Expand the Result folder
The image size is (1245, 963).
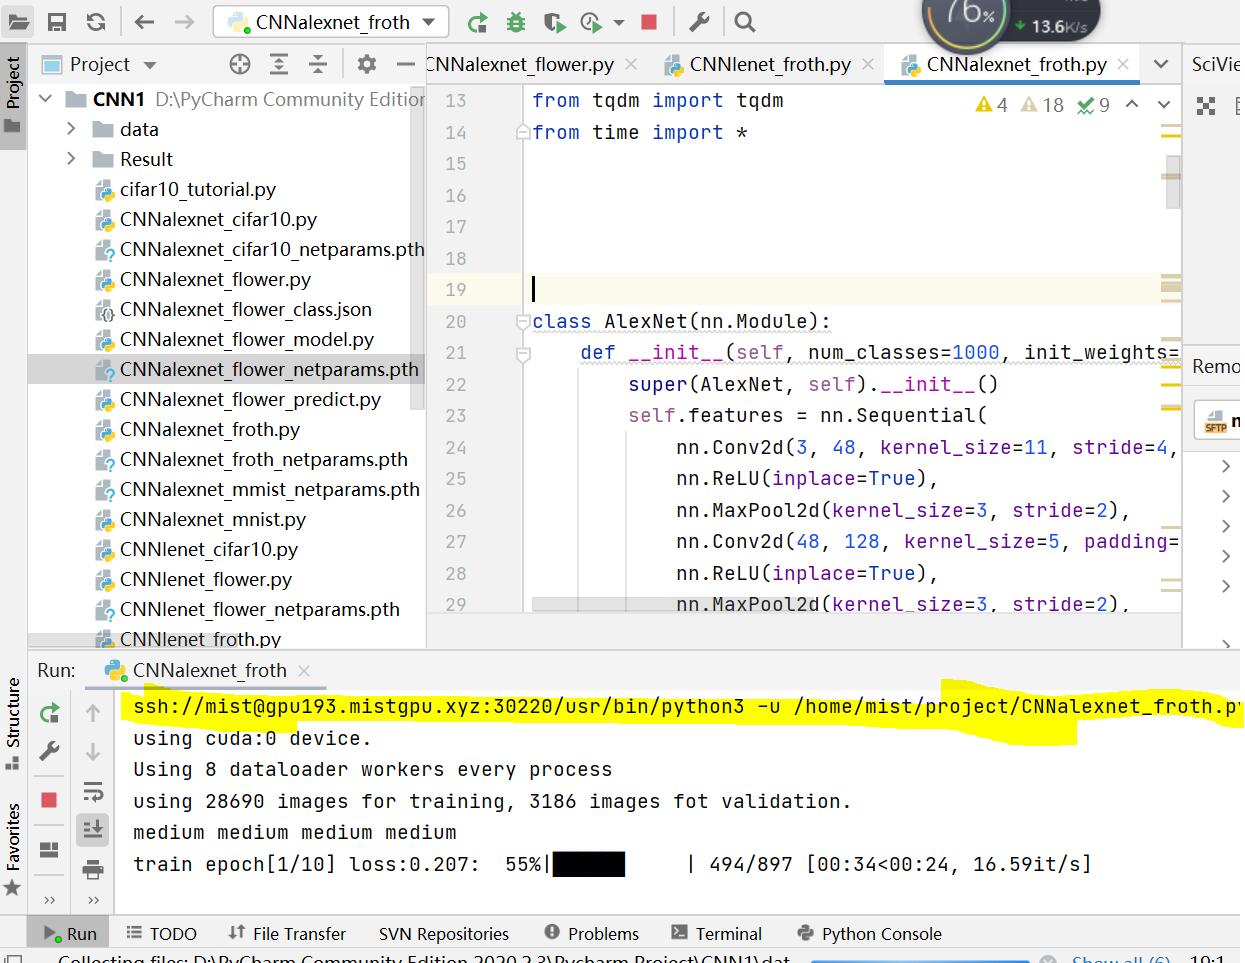click(70, 159)
